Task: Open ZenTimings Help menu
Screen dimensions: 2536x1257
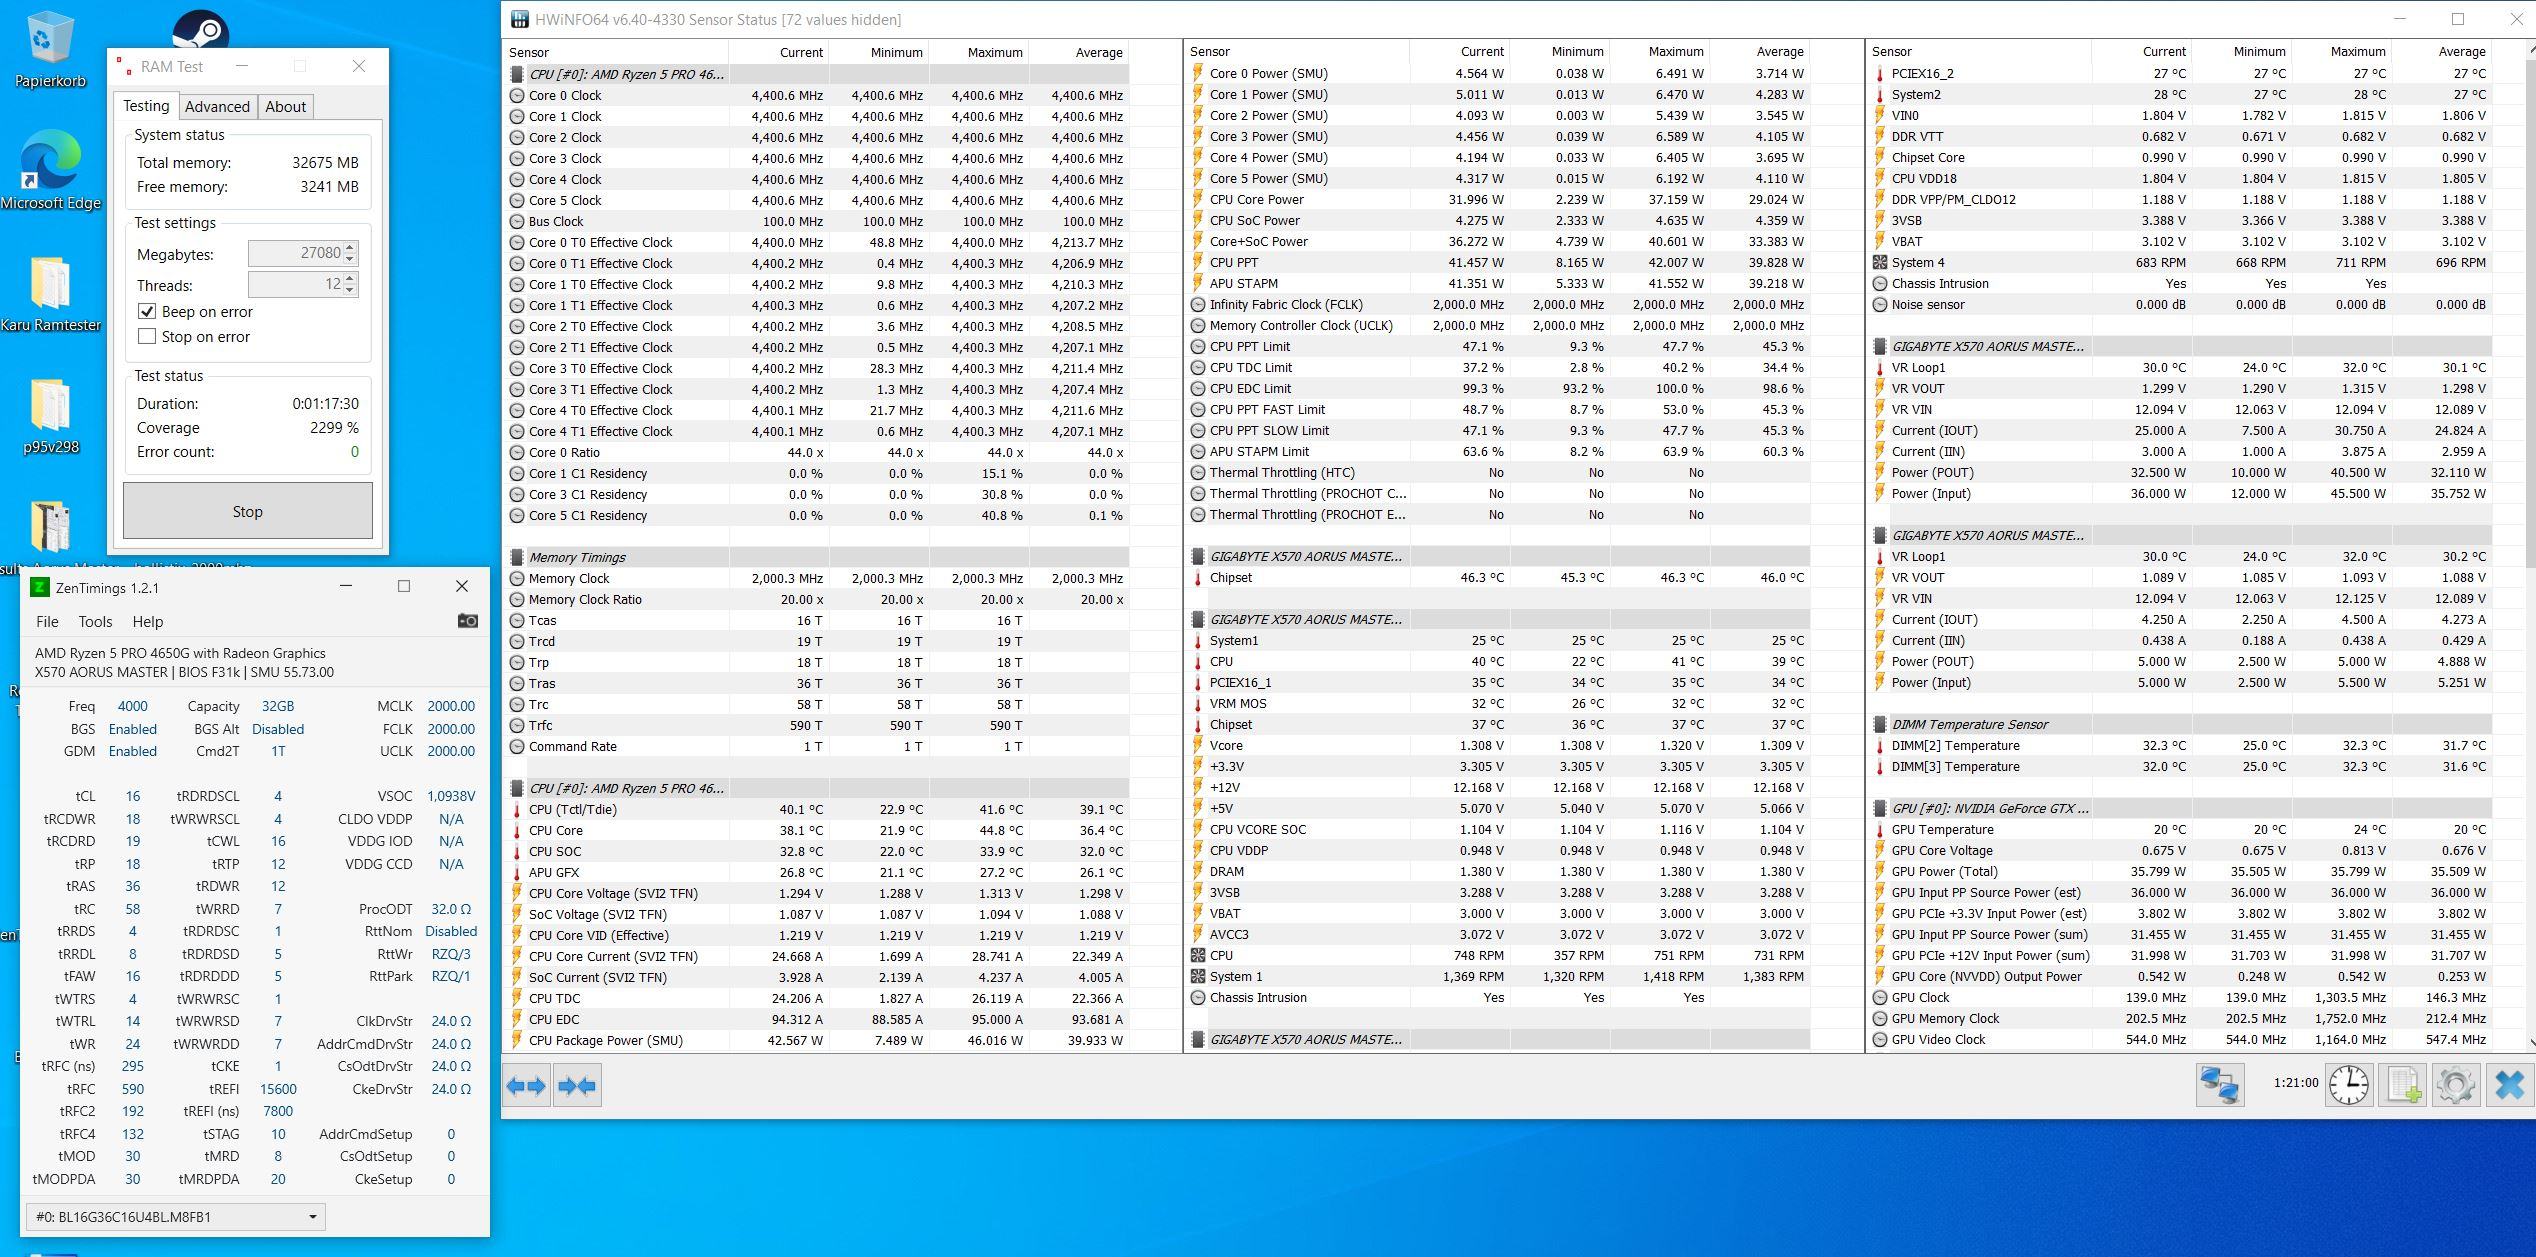Action: (148, 621)
